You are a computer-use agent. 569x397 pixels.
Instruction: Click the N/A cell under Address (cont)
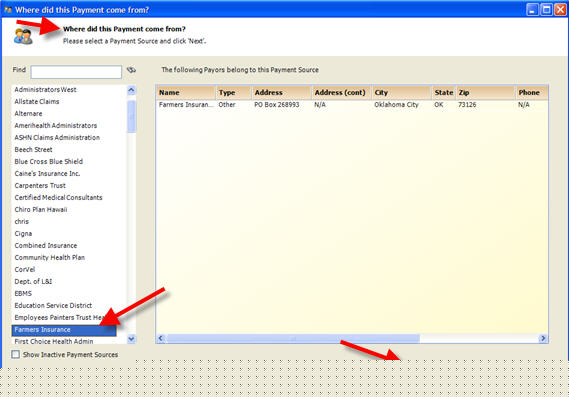(320, 105)
